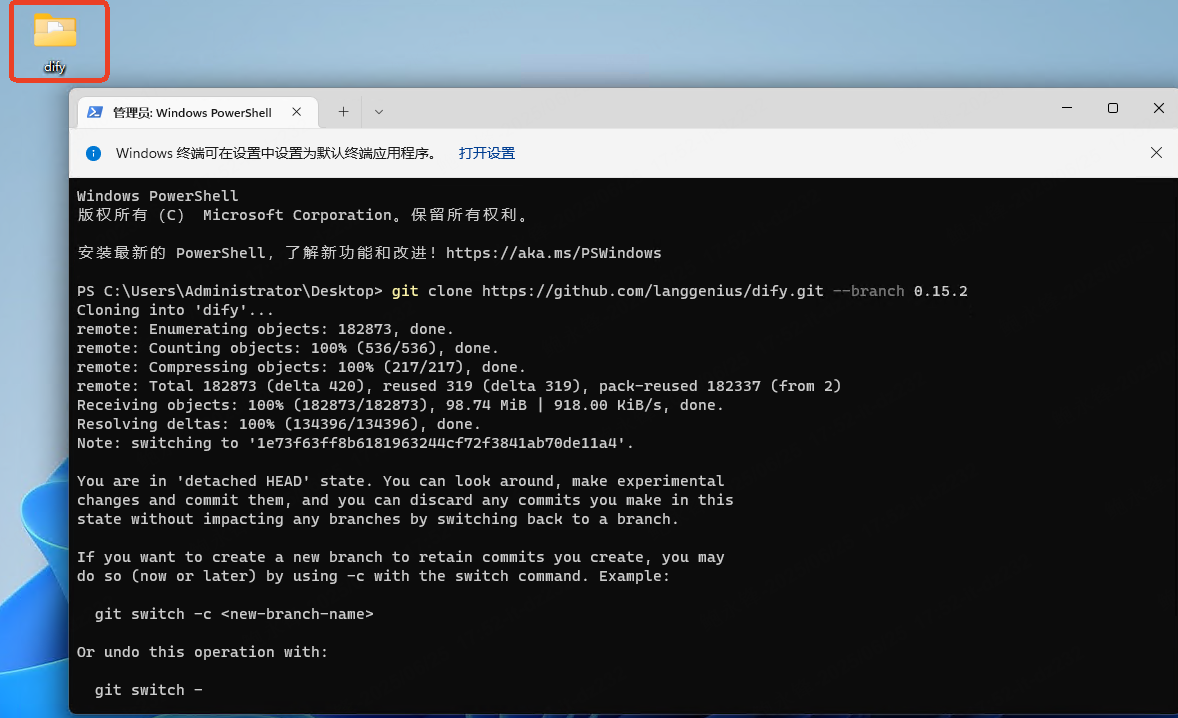
Task: Close the Windows PowerShell tab
Action: [x=297, y=112]
